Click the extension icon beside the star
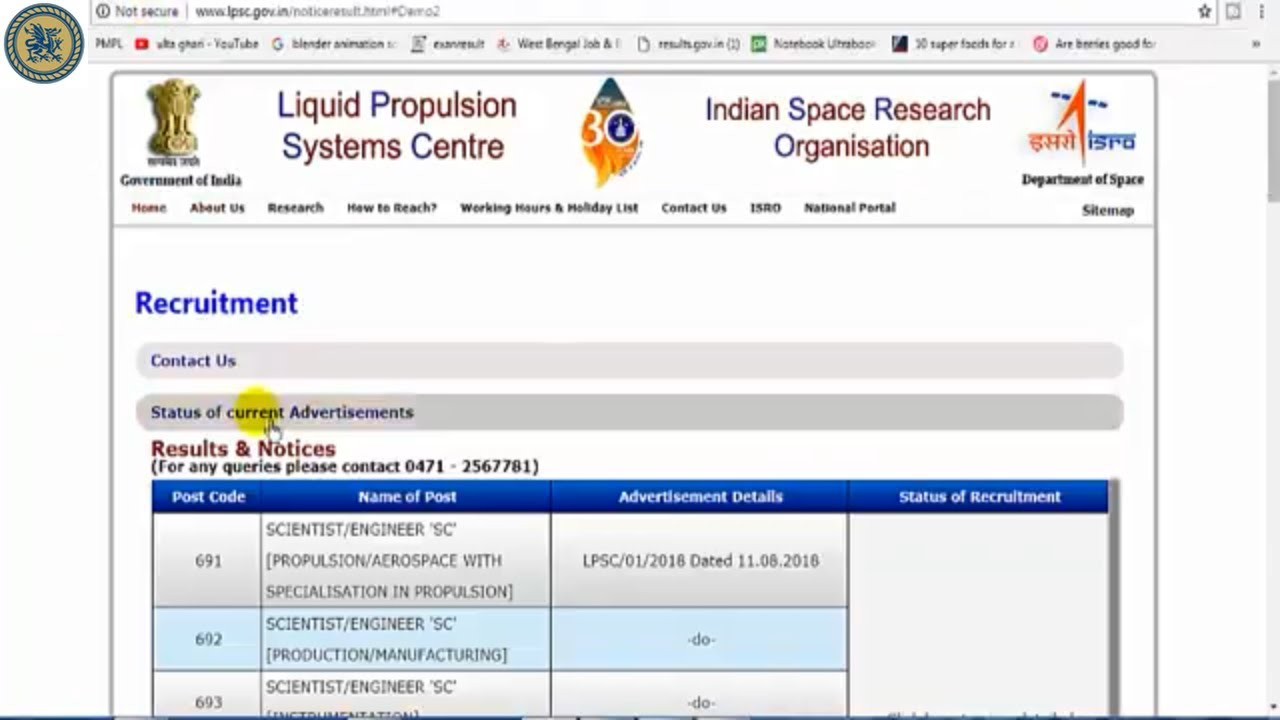Screen dimensions: 1280x720 click(1233, 11)
